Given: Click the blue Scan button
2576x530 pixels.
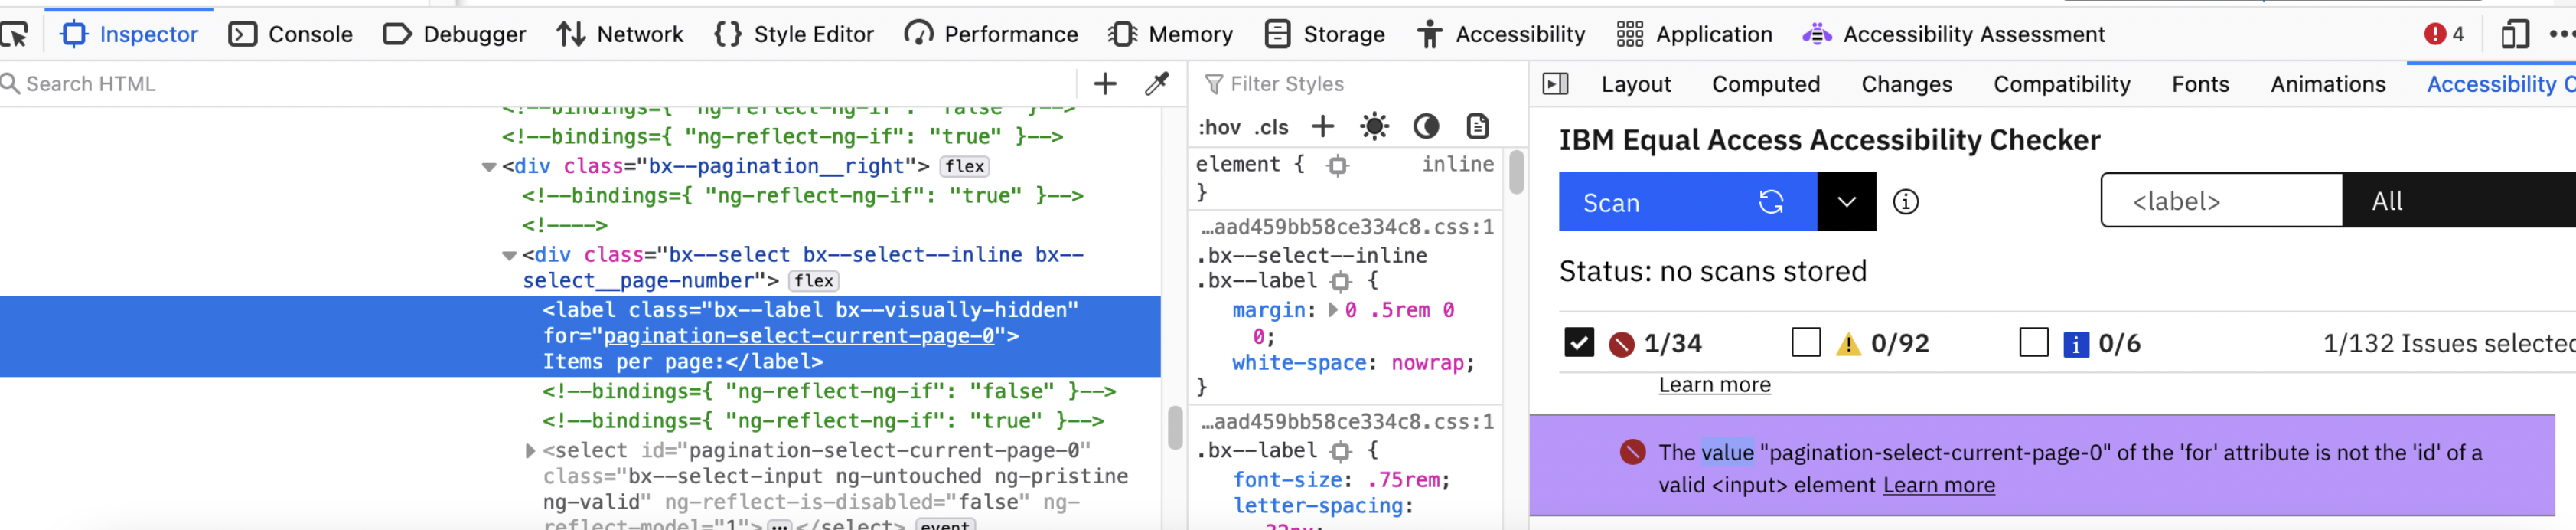Looking at the screenshot, I should tap(1687, 202).
